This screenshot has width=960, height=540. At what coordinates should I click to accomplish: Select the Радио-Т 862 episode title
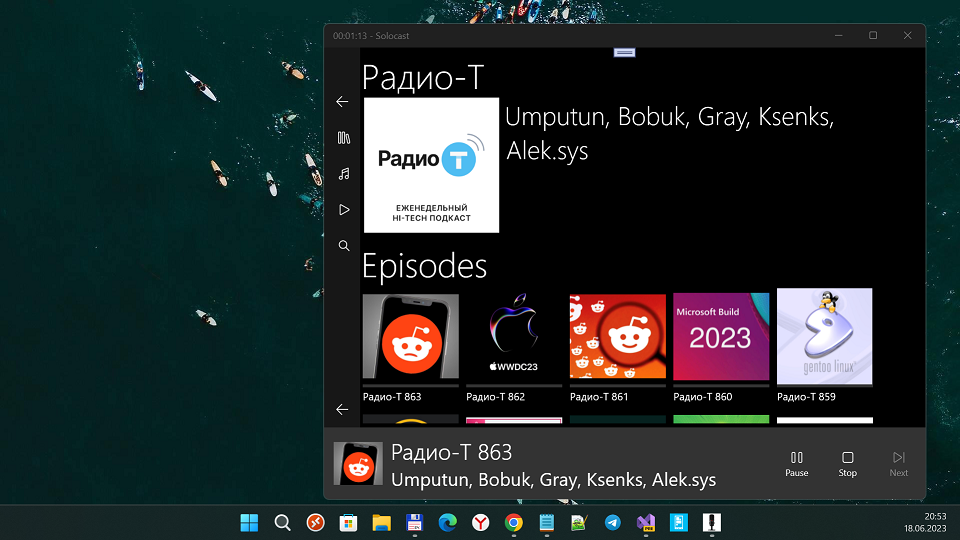(495, 397)
